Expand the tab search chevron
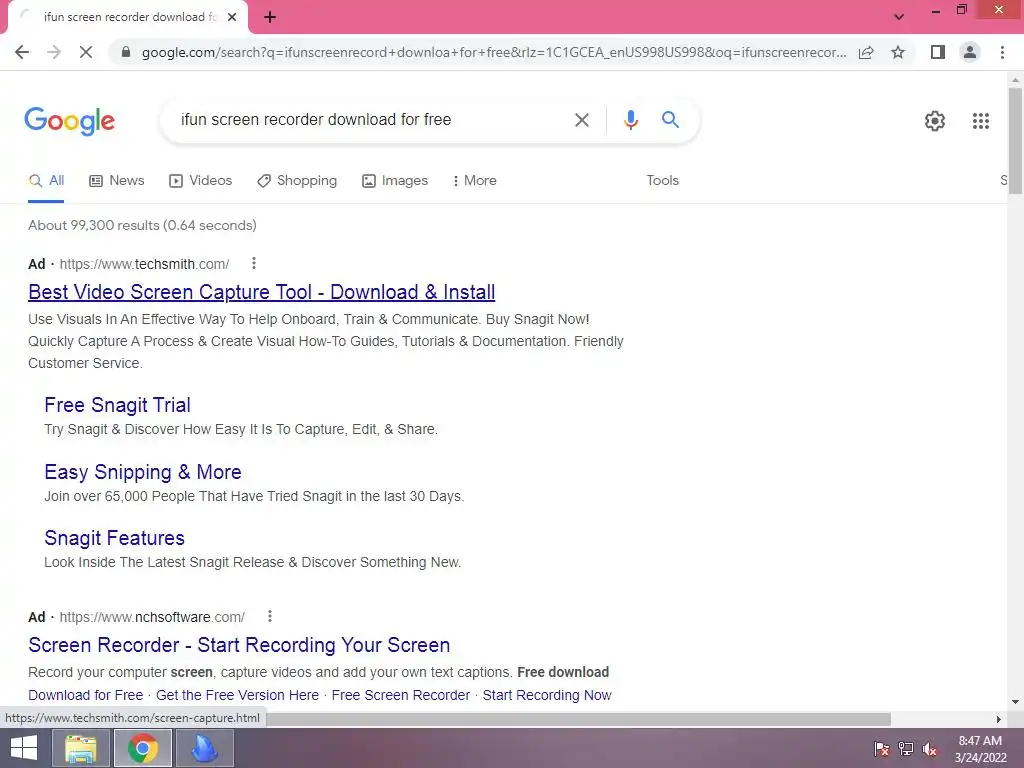The width and height of the screenshot is (1024, 768). pyautogui.click(x=899, y=17)
